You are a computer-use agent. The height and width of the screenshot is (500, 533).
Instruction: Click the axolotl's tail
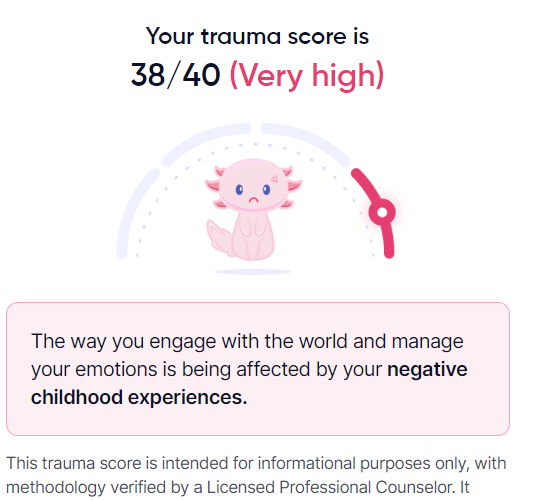point(219,238)
